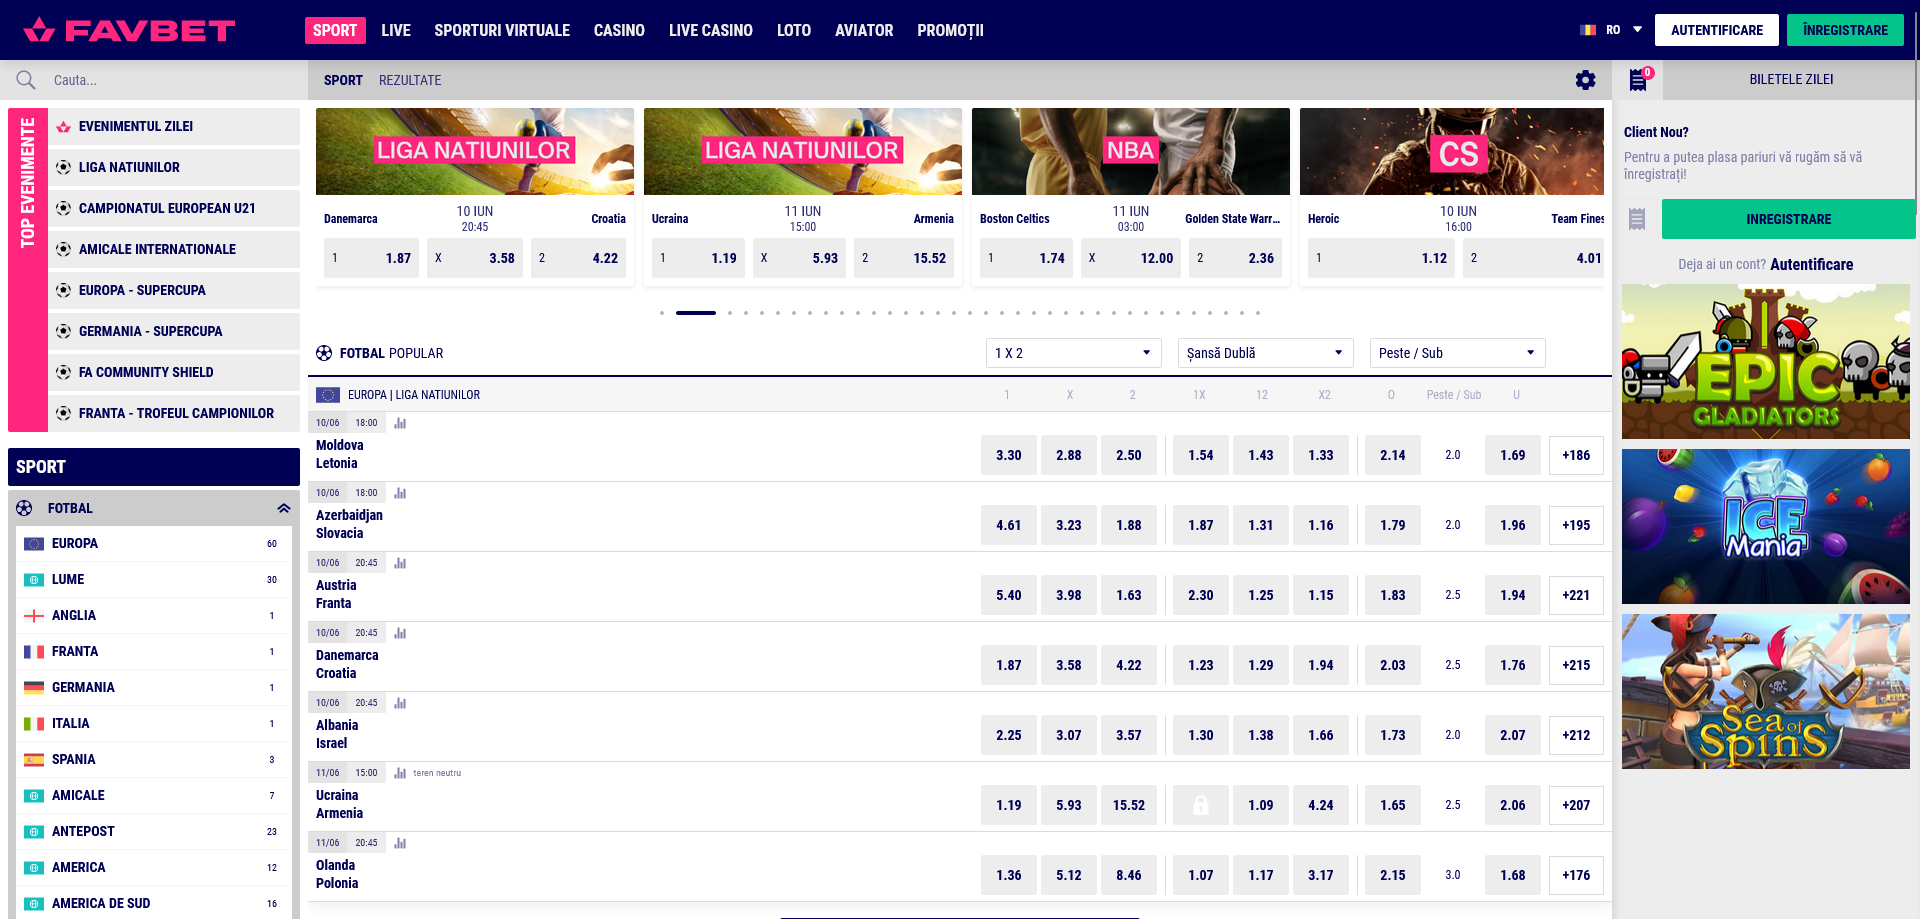Viewport: 1920px width, 919px height.
Task: Click the Franta flag icon in sidebar
Action: tap(34, 652)
